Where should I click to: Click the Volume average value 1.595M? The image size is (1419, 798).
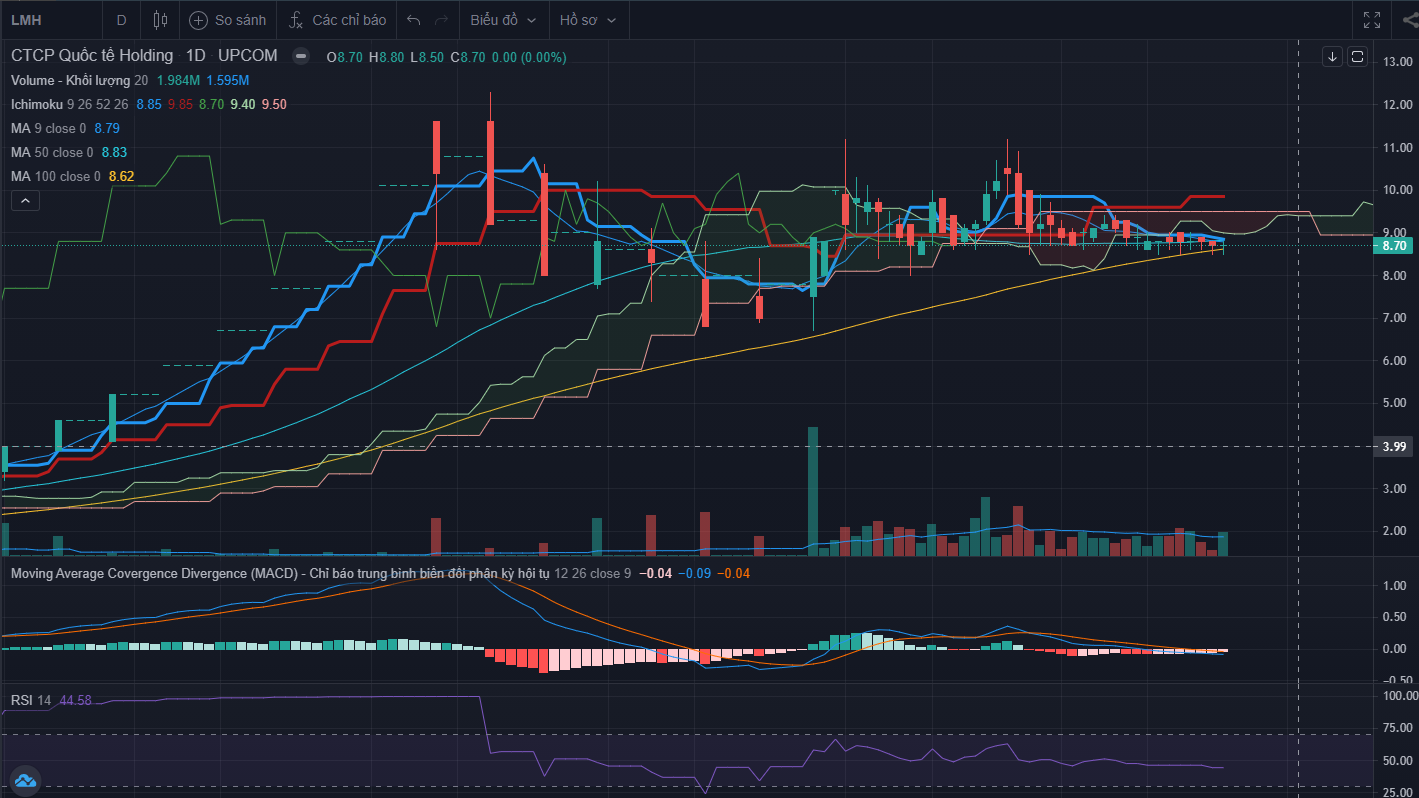pyautogui.click(x=227, y=80)
